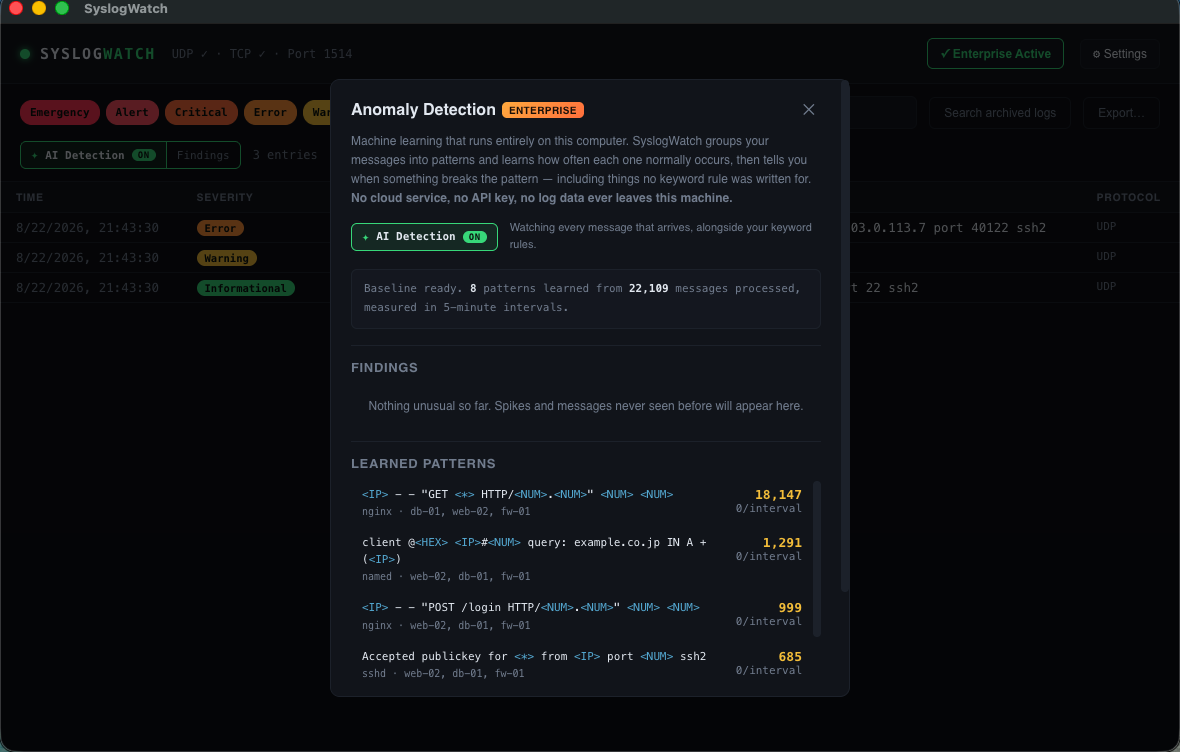
Task: Click the Warning badge in the second log row
Action: (x=227, y=258)
